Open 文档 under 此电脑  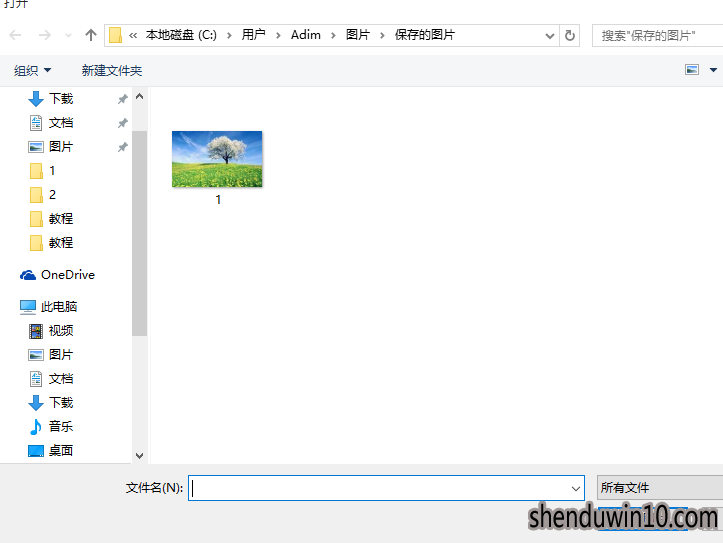click(x=51, y=378)
